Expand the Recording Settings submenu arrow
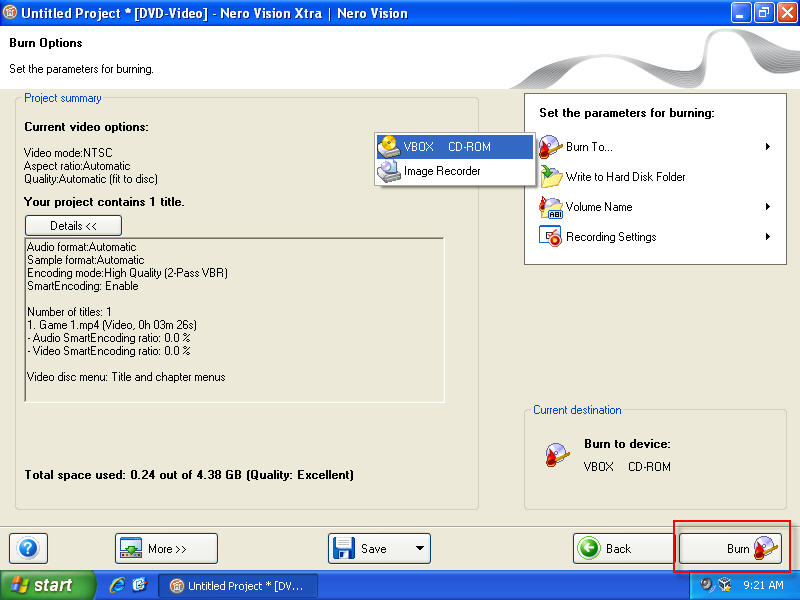This screenshot has height=600, width=800. point(767,237)
